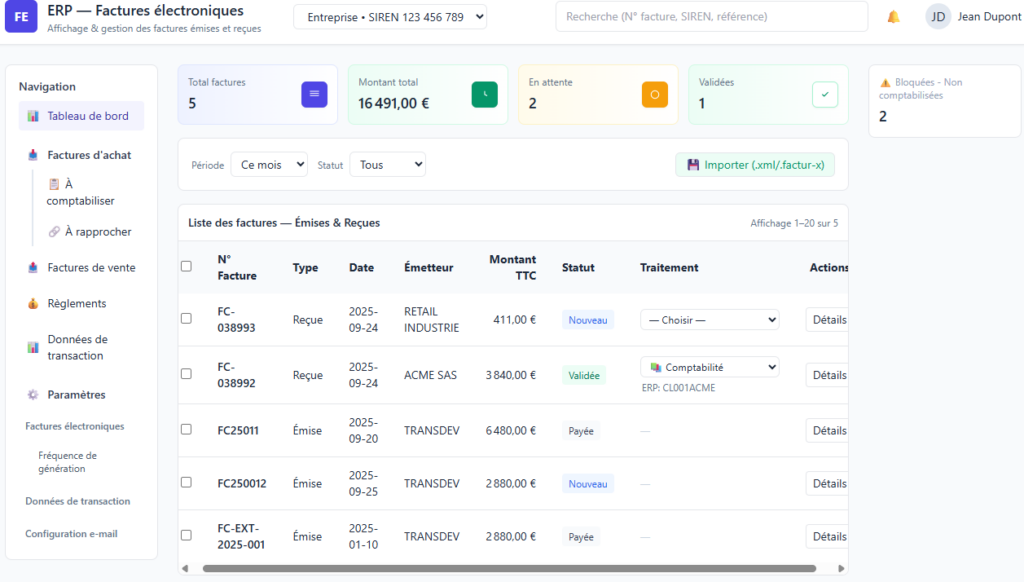The image size is (1024, 582).
Task: Check the box for invoice FC-038993
Action: 186,319
